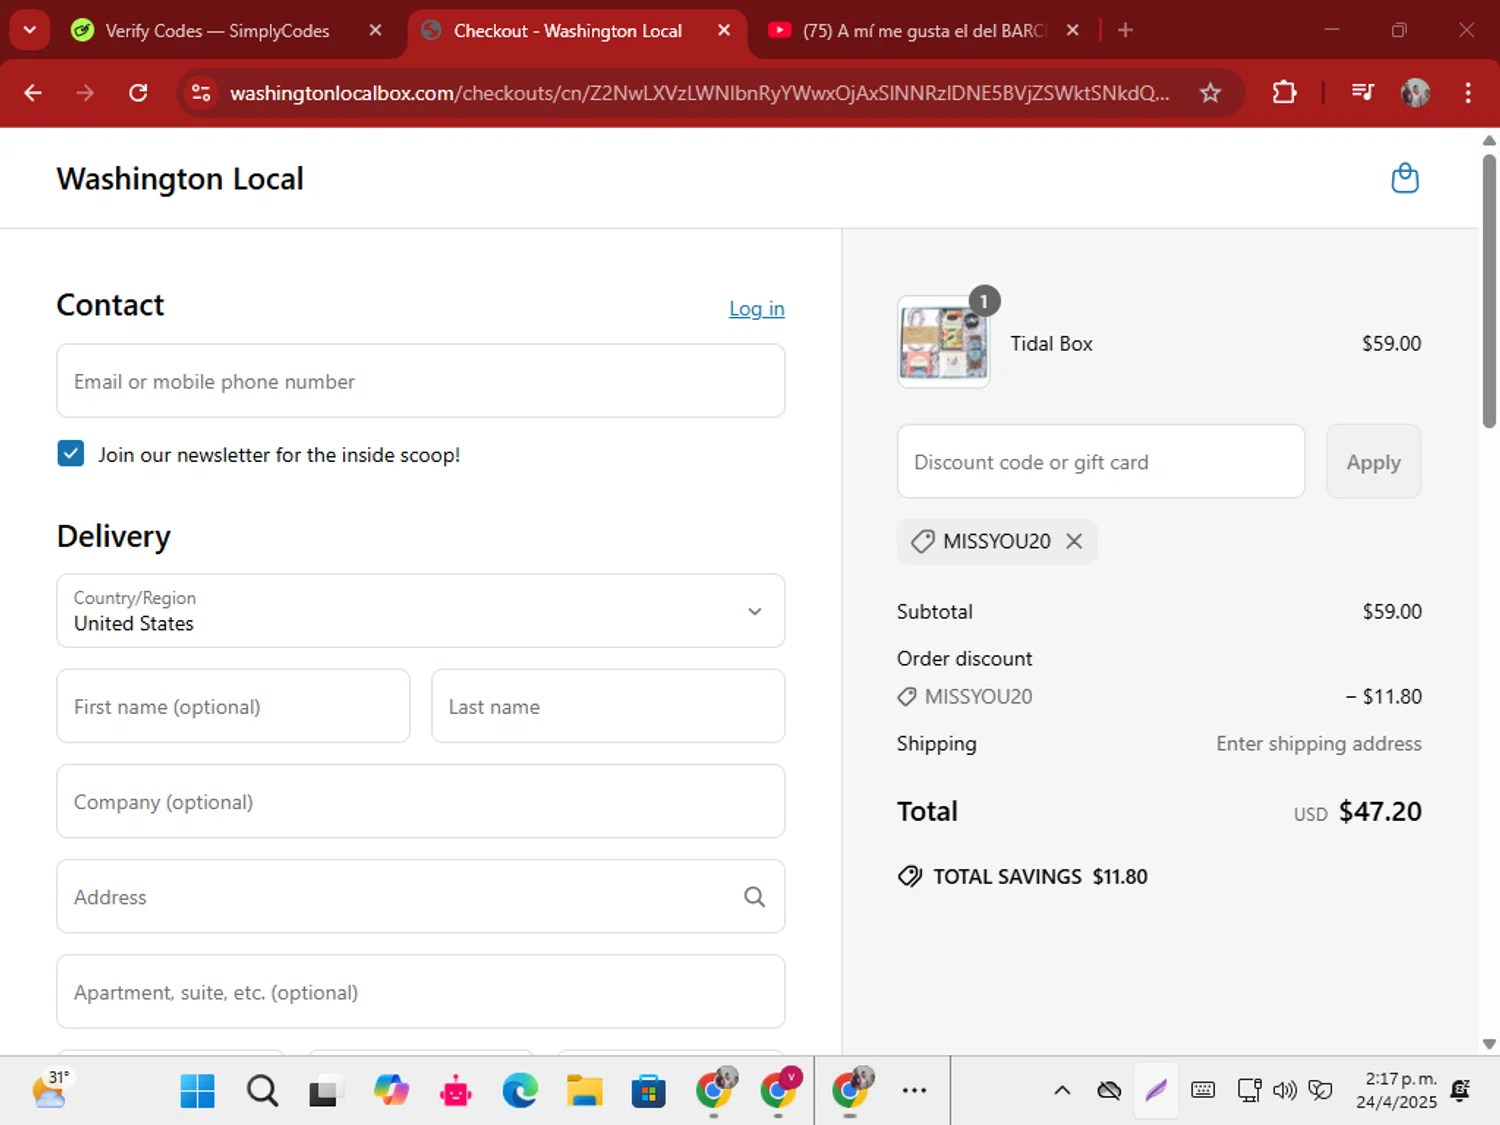Focus the Address field
The width and height of the screenshot is (1500, 1125).
[x=421, y=897]
